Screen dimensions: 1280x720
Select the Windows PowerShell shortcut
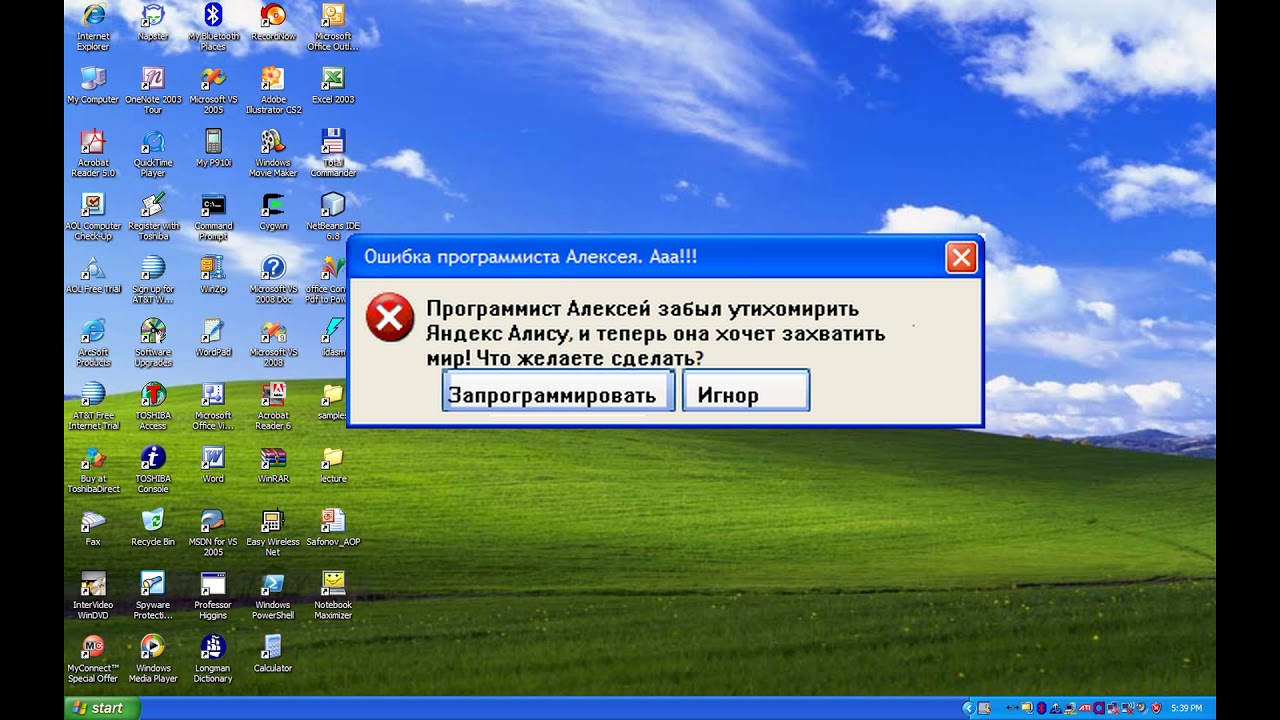[x=273, y=594]
